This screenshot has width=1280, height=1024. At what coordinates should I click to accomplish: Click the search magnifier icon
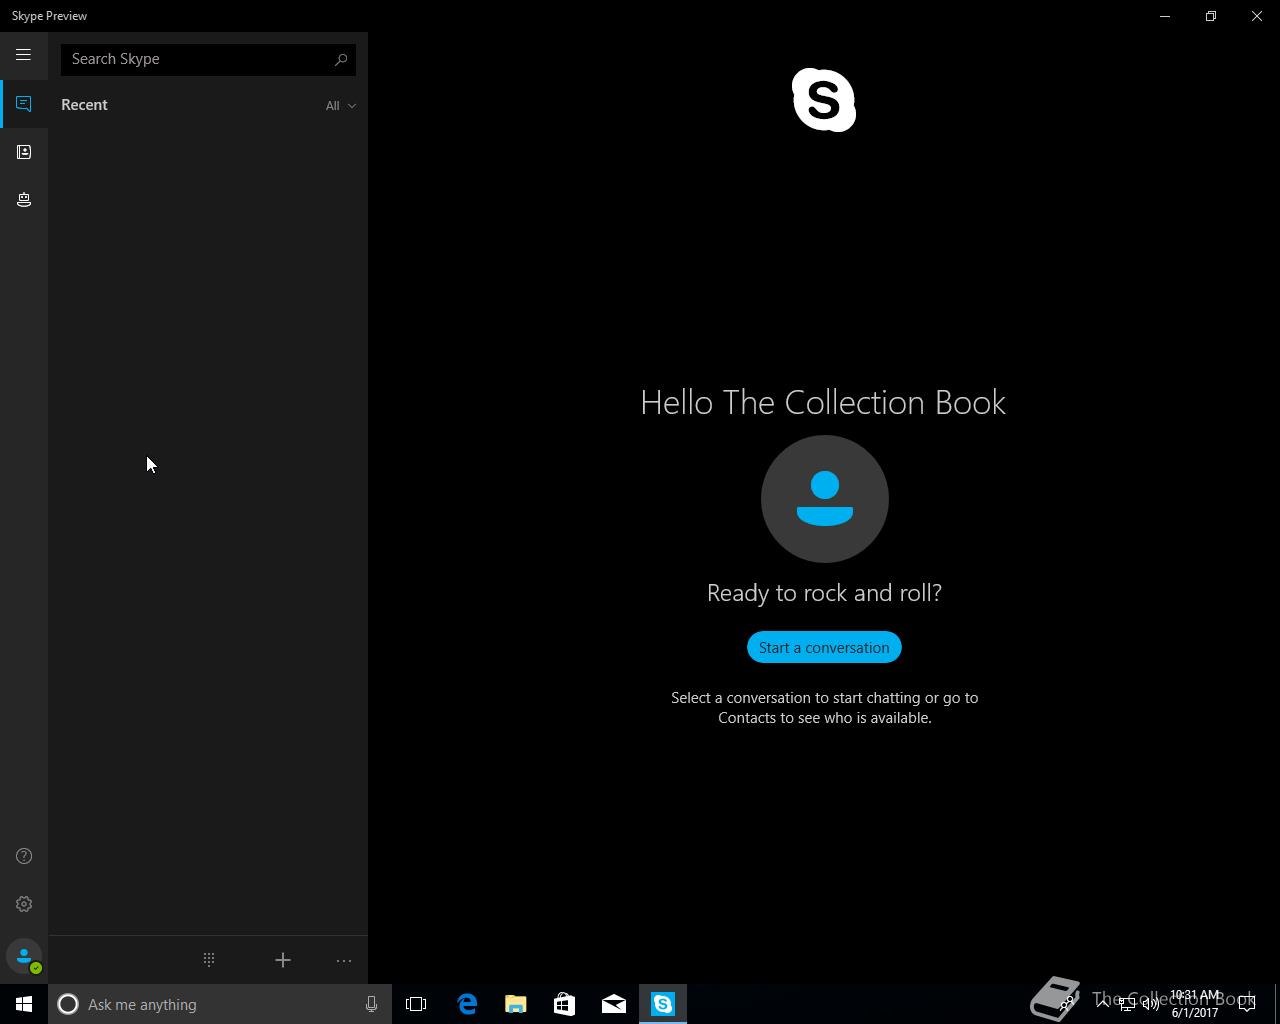pyautogui.click(x=341, y=59)
